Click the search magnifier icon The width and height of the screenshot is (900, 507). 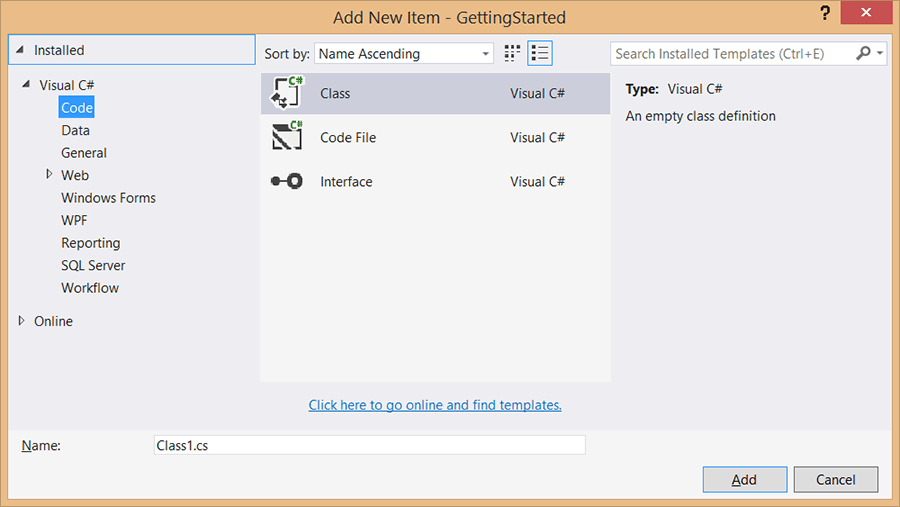(x=863, y=53)
